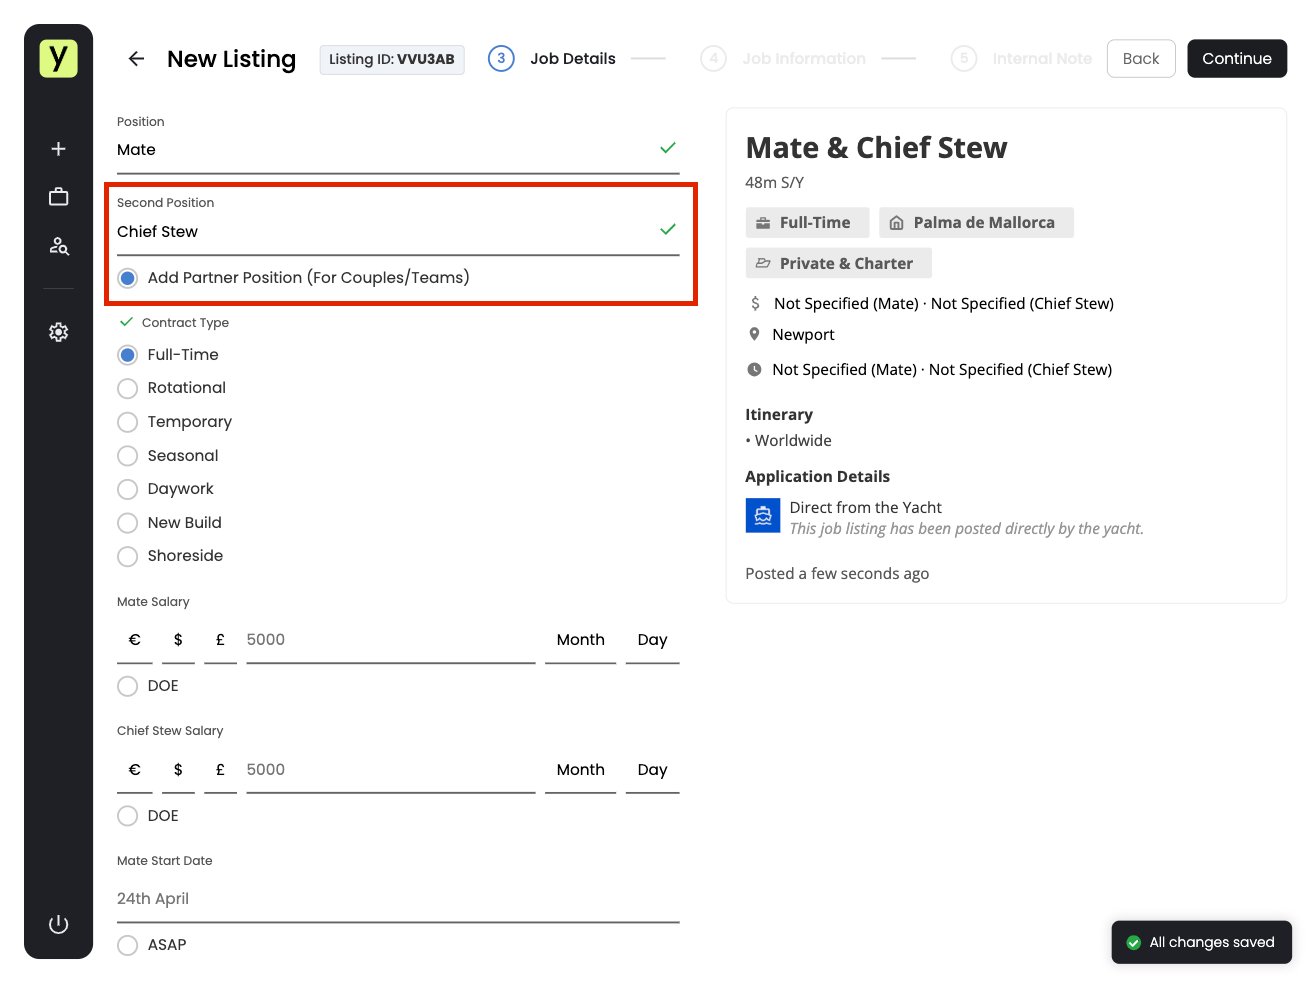Open the Position dropdown showing Mate
Viewport: 1311px width, 983px height.
point(398,150)
